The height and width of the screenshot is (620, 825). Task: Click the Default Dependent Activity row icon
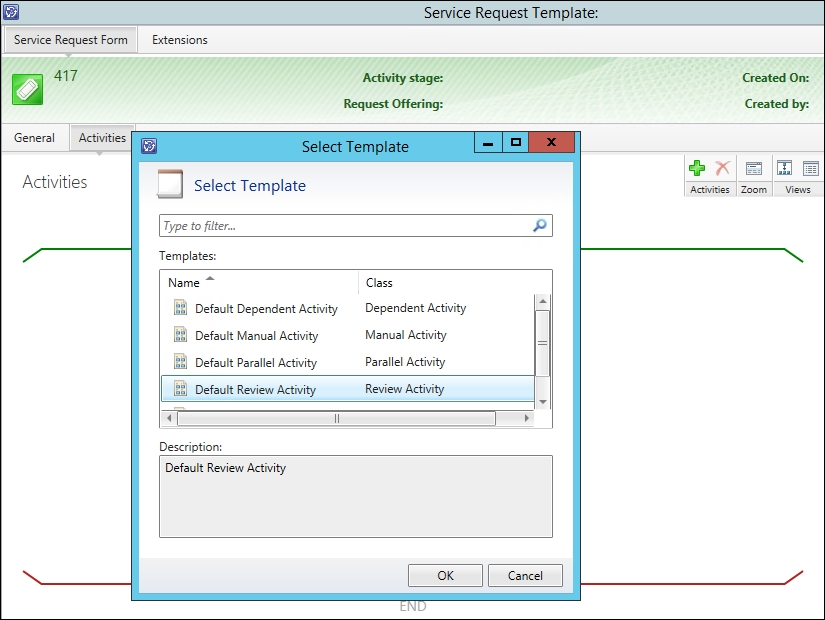[x=180, y=307]
